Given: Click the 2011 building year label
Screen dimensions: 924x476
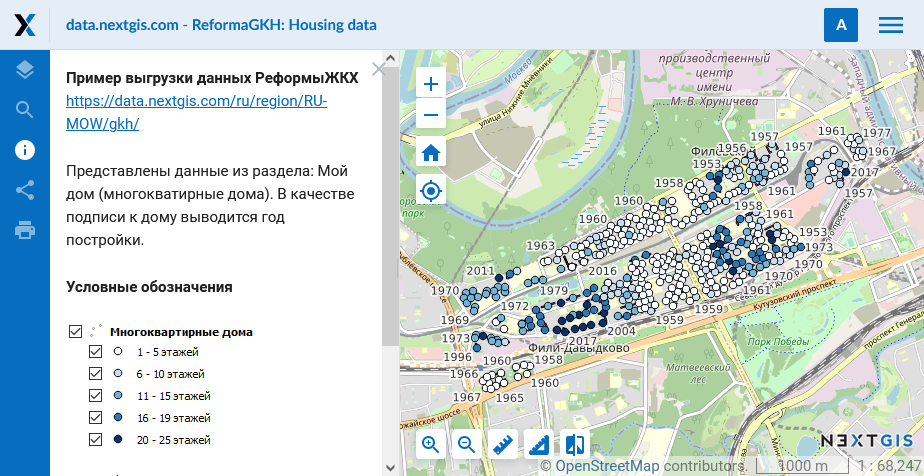Looking at the screenshot, I should [481, 271].
